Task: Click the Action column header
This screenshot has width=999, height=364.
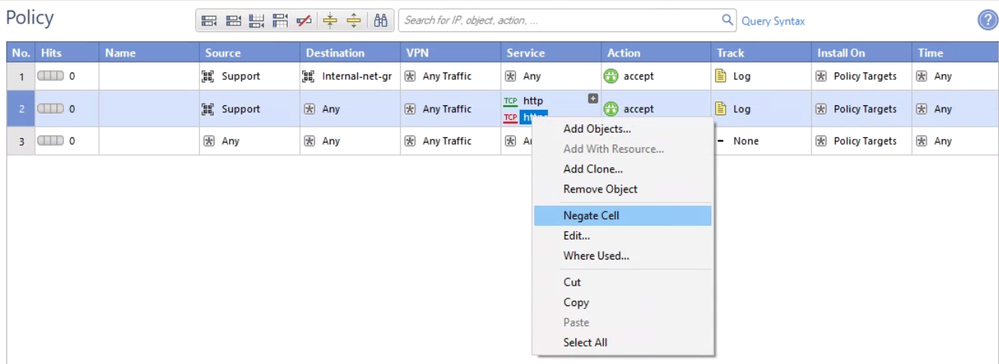Action: (657, 53)
